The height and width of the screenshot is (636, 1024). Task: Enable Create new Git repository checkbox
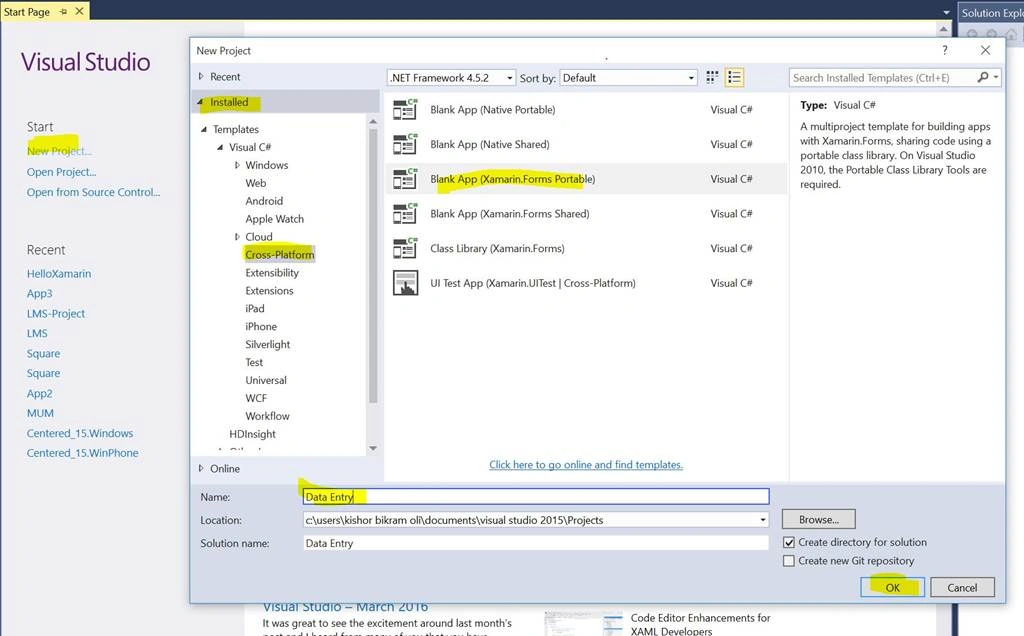click(x=789, y=560)
